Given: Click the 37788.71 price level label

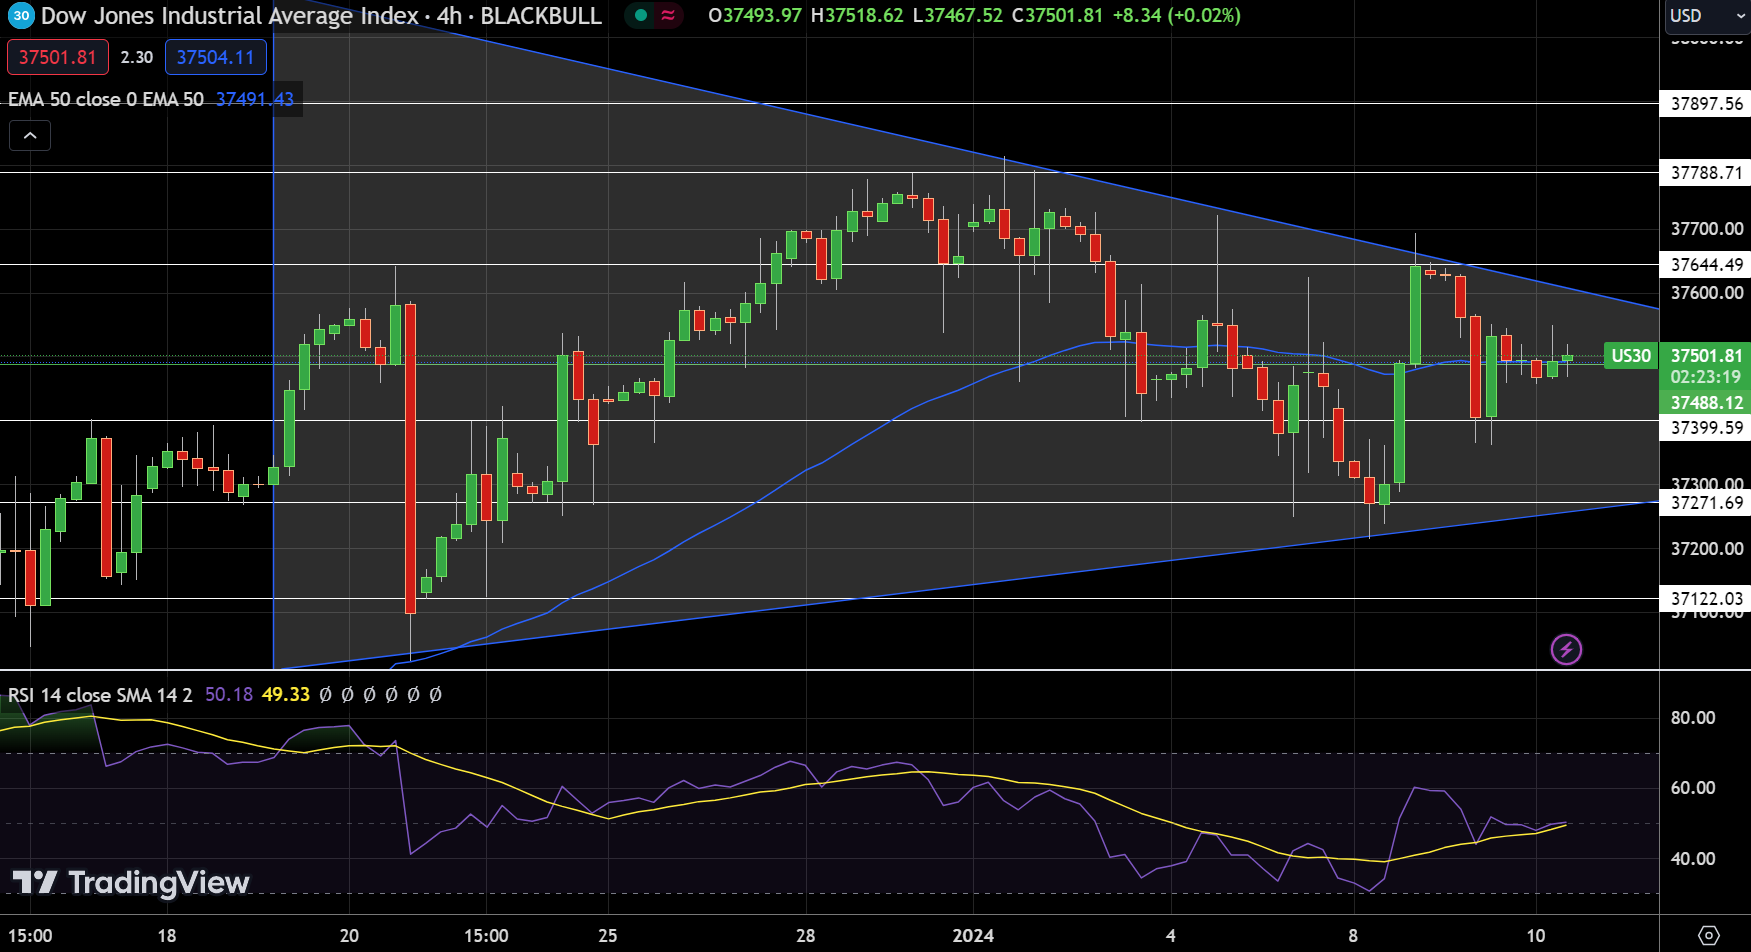Looking at the screenshot, I should pos(1706,173).
